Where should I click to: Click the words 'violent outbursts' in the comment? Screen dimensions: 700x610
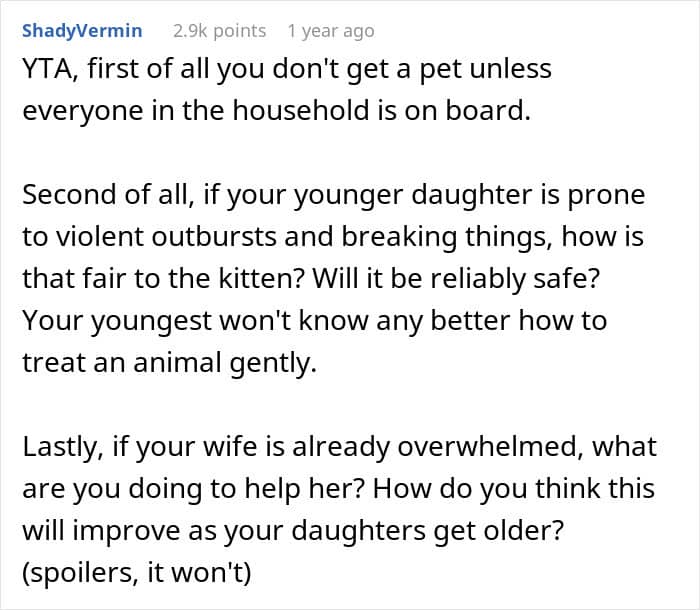[x=167, y=236]
